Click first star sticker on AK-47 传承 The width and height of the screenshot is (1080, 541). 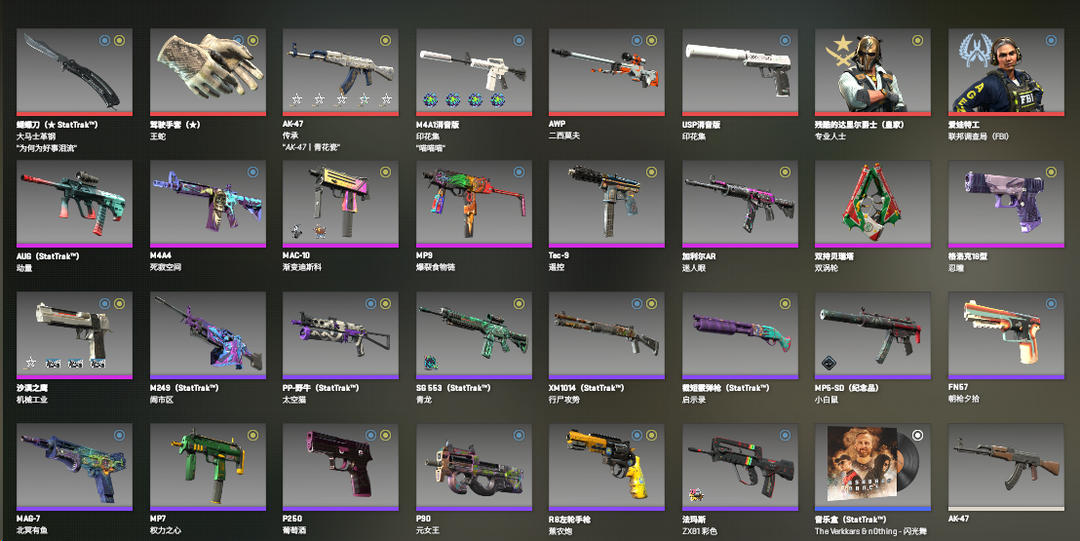[x=297, y=101]
